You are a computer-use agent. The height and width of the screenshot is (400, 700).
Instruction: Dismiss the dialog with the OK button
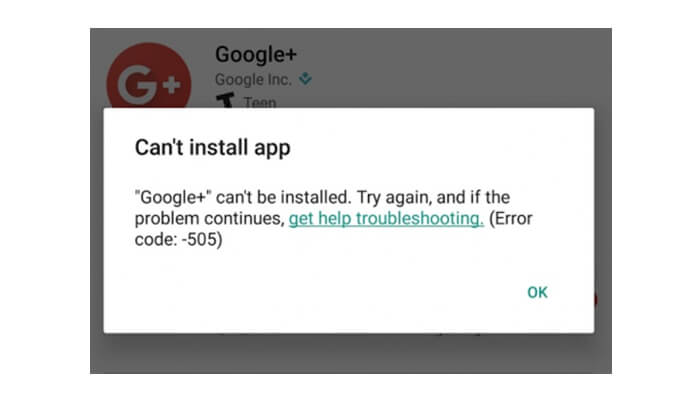[x=537, y=292]
